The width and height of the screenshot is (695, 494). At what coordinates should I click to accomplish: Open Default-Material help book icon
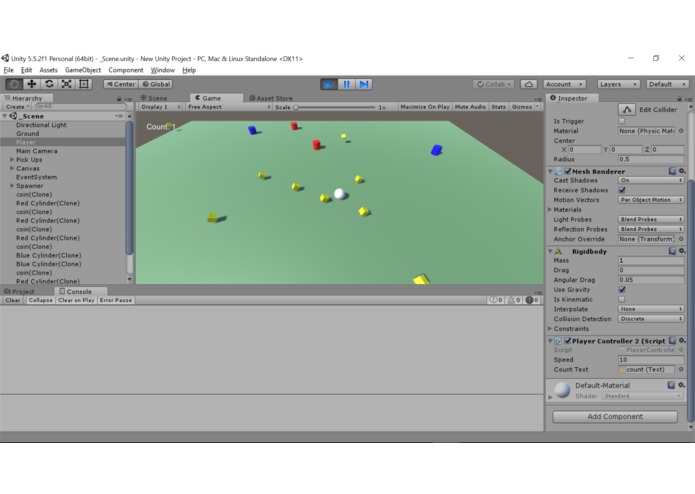(672, 385)
